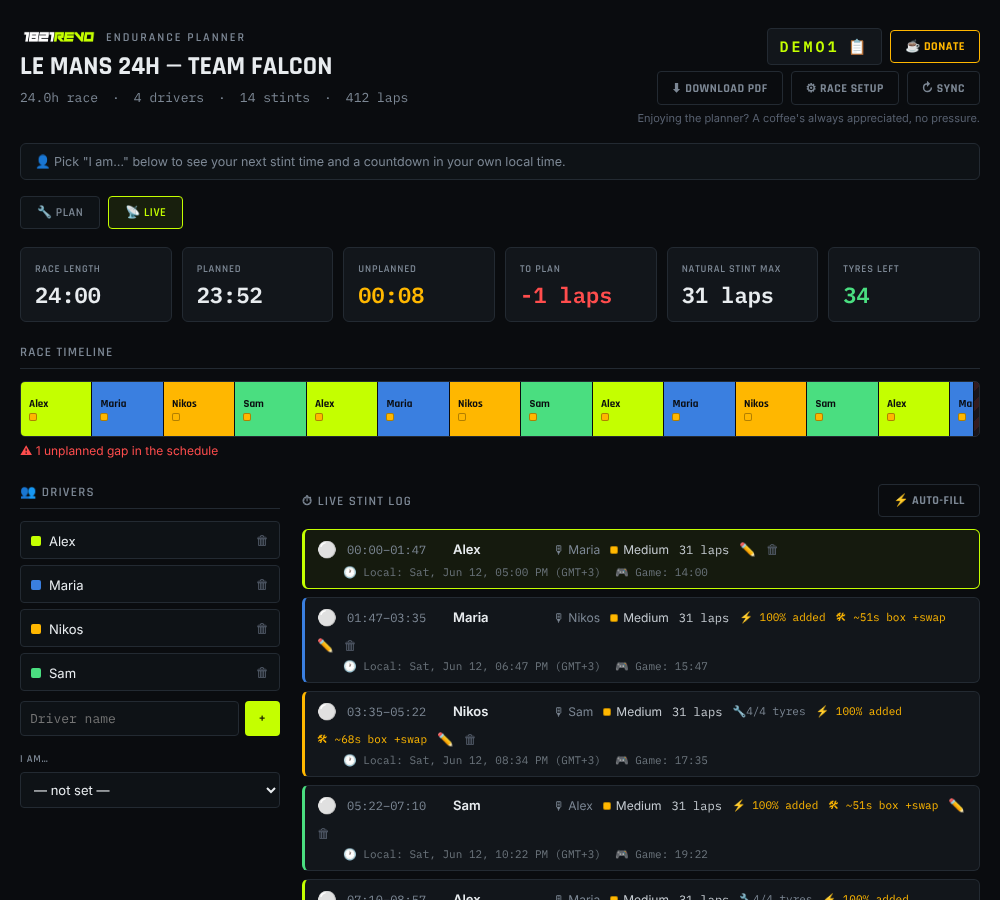The width and height of the screenshot is (1000, 900).
Task: Click the Unplanned 00:08 stat card
Action: click(419, 284)
